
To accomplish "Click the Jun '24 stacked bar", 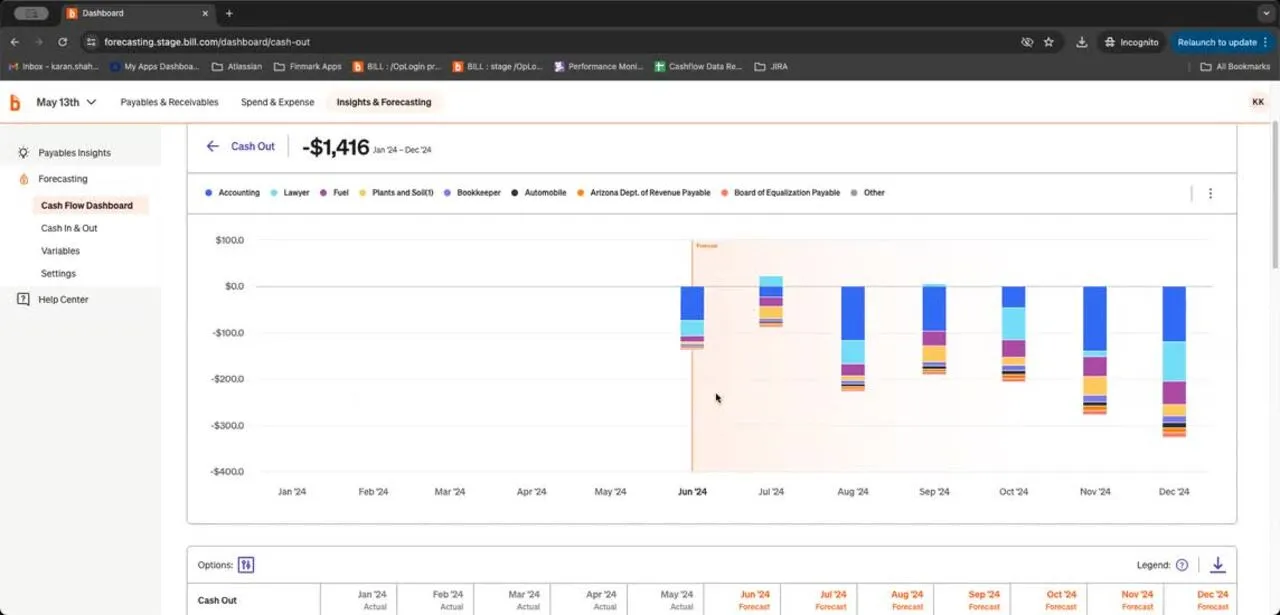I will coord(692,317).
